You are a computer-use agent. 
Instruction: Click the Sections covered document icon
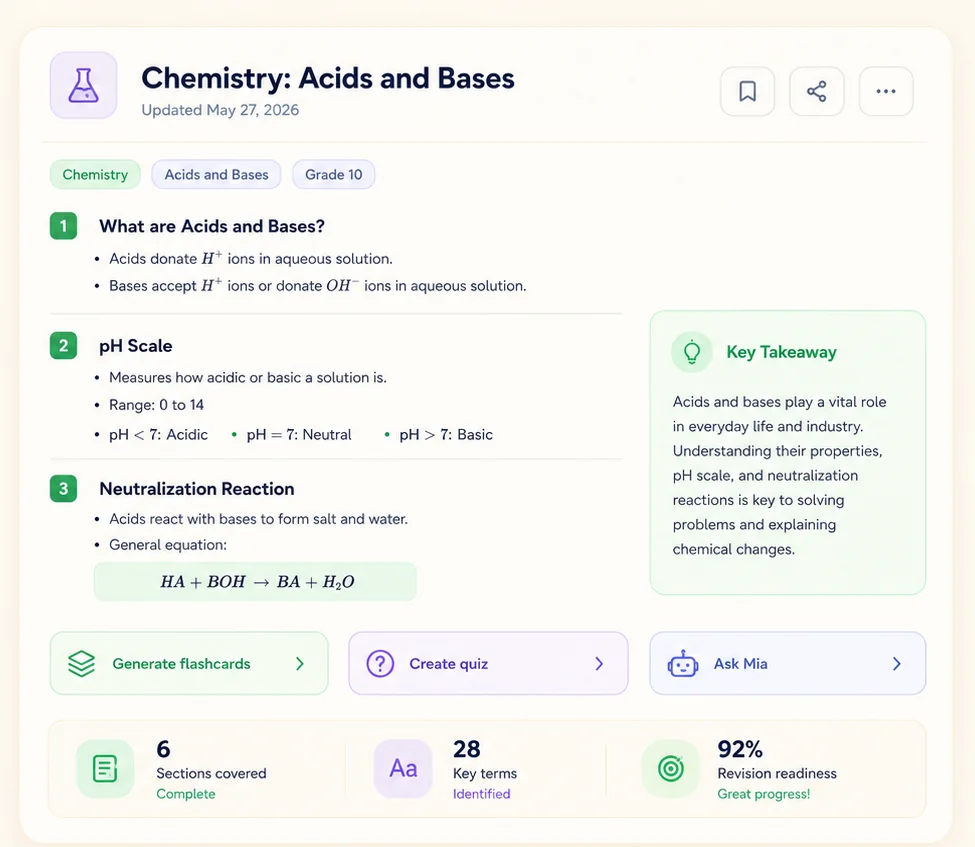tap(104, 769)
